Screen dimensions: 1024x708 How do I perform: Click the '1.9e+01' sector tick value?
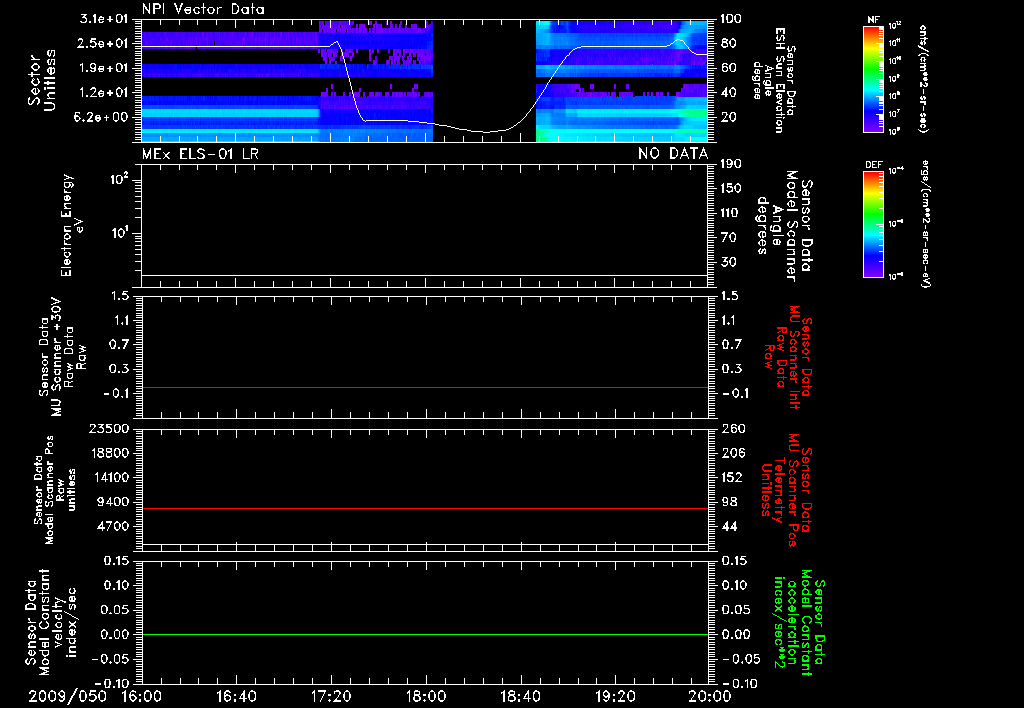pyautogui.click(x=104, y=68)
